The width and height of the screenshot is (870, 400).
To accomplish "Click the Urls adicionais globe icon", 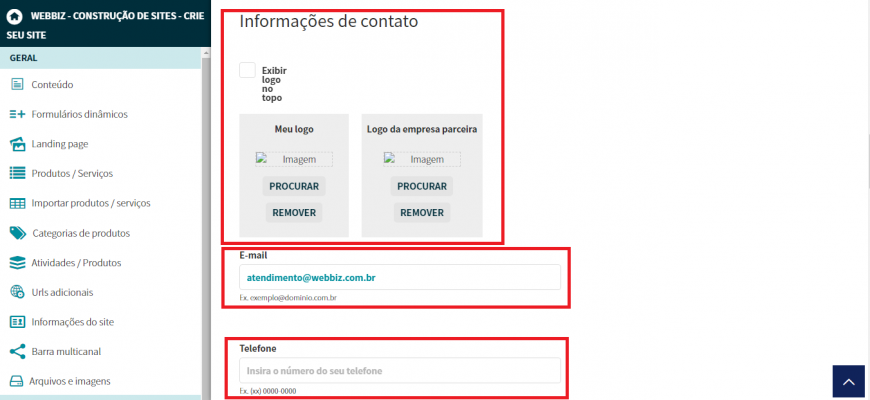I will click(x=17, y=292).
